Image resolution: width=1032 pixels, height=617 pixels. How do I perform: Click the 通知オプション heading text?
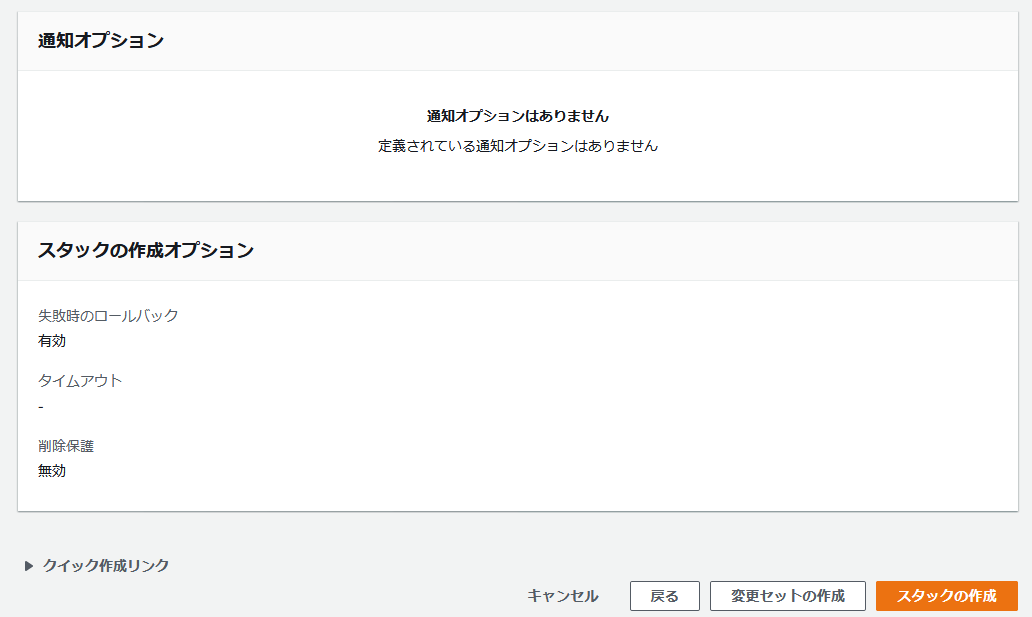click(101, 41)
